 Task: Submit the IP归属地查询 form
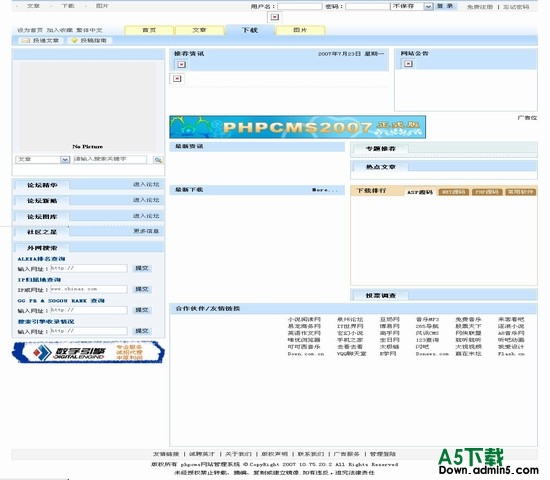tap(142, 289)
